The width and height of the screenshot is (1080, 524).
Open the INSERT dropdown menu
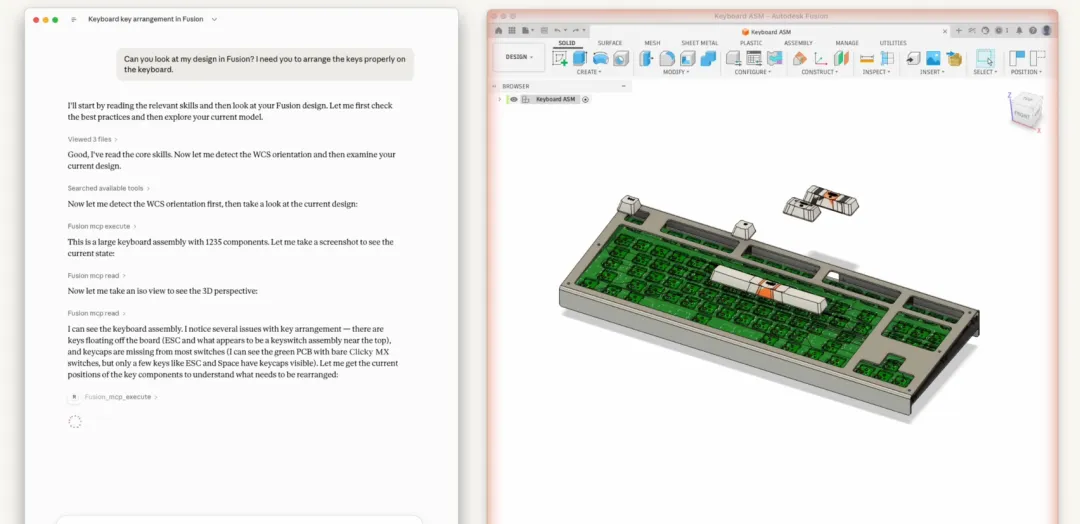click(933, 72)
